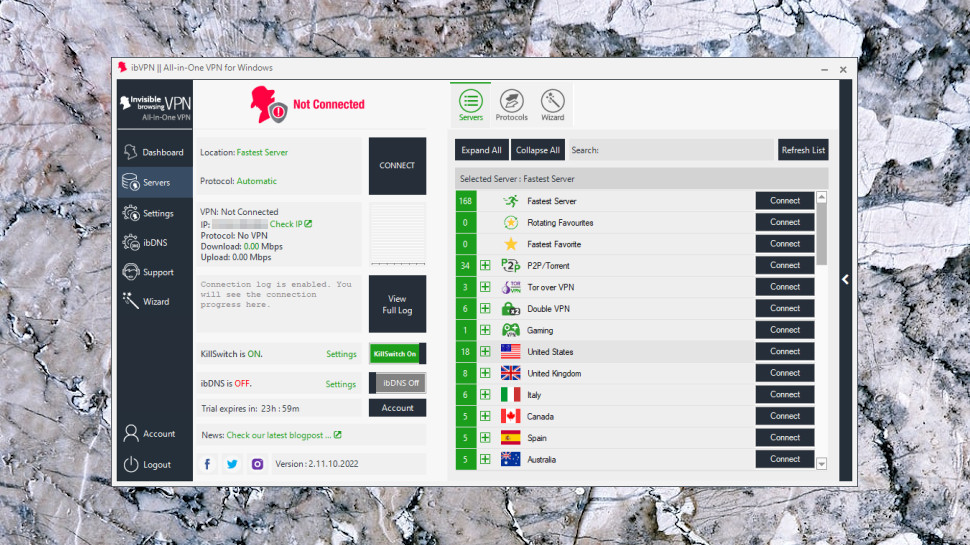The image size is (970, 545).
Task: Toggle the KillSwitch On switch
Action: tap(397, 354)
